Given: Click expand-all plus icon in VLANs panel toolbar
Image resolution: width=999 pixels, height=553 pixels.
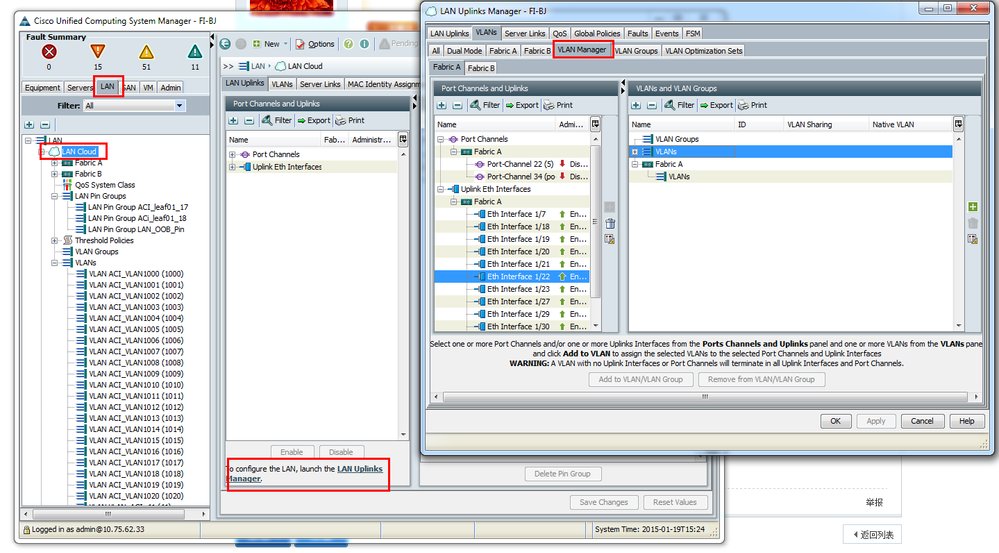Looking at the screenshot, I should pyautogui.click(x=636, y=105).
